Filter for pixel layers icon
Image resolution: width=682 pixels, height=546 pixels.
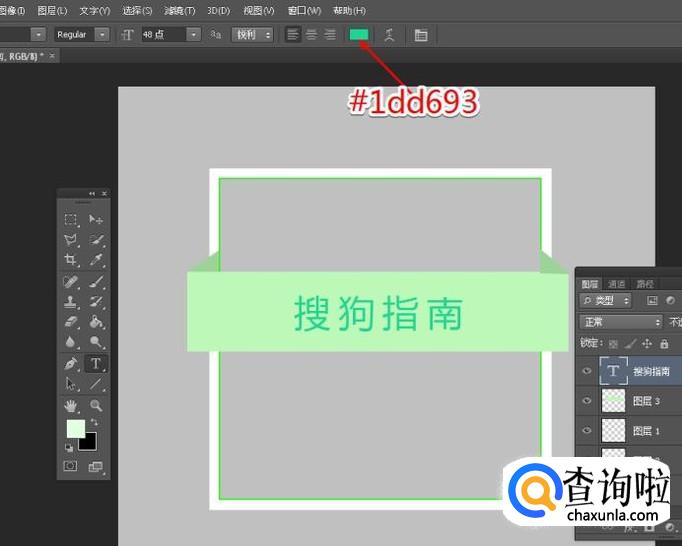click(652, 300)
